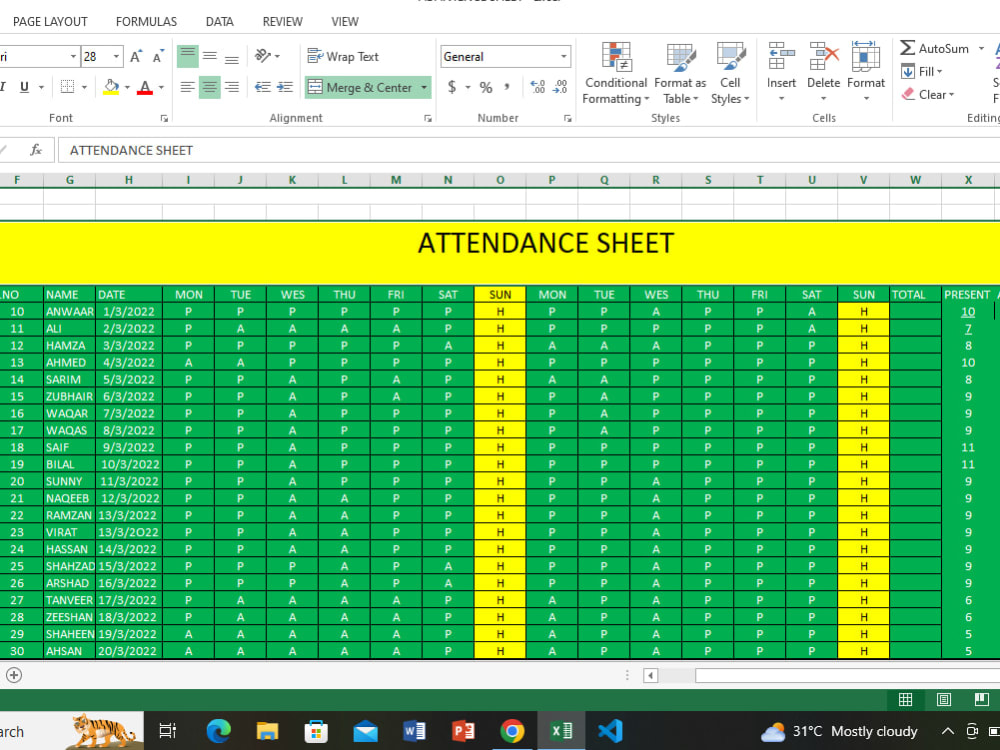This screenshot has width=1000, height=750.
Task: Open the DATA tab
Action: pos(219,22)
